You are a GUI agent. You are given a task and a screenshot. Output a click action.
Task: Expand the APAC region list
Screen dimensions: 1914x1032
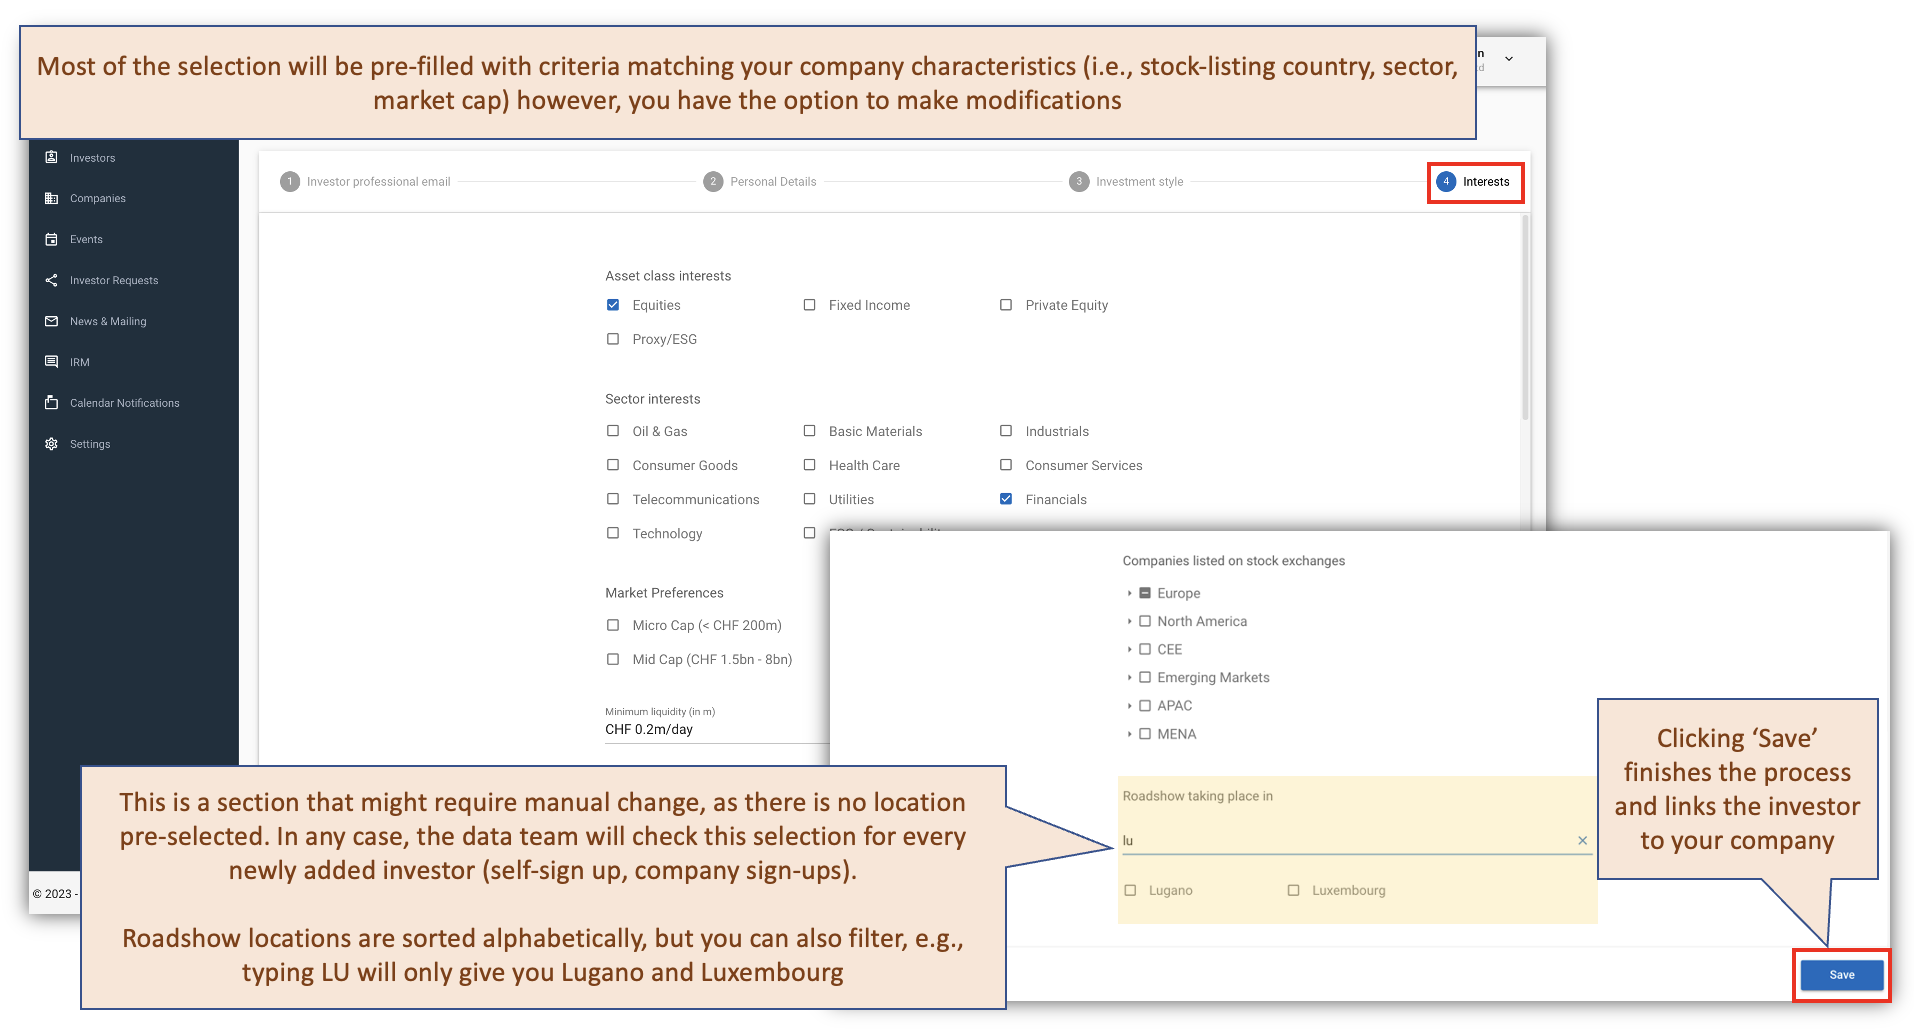[x=1130, y=705]
